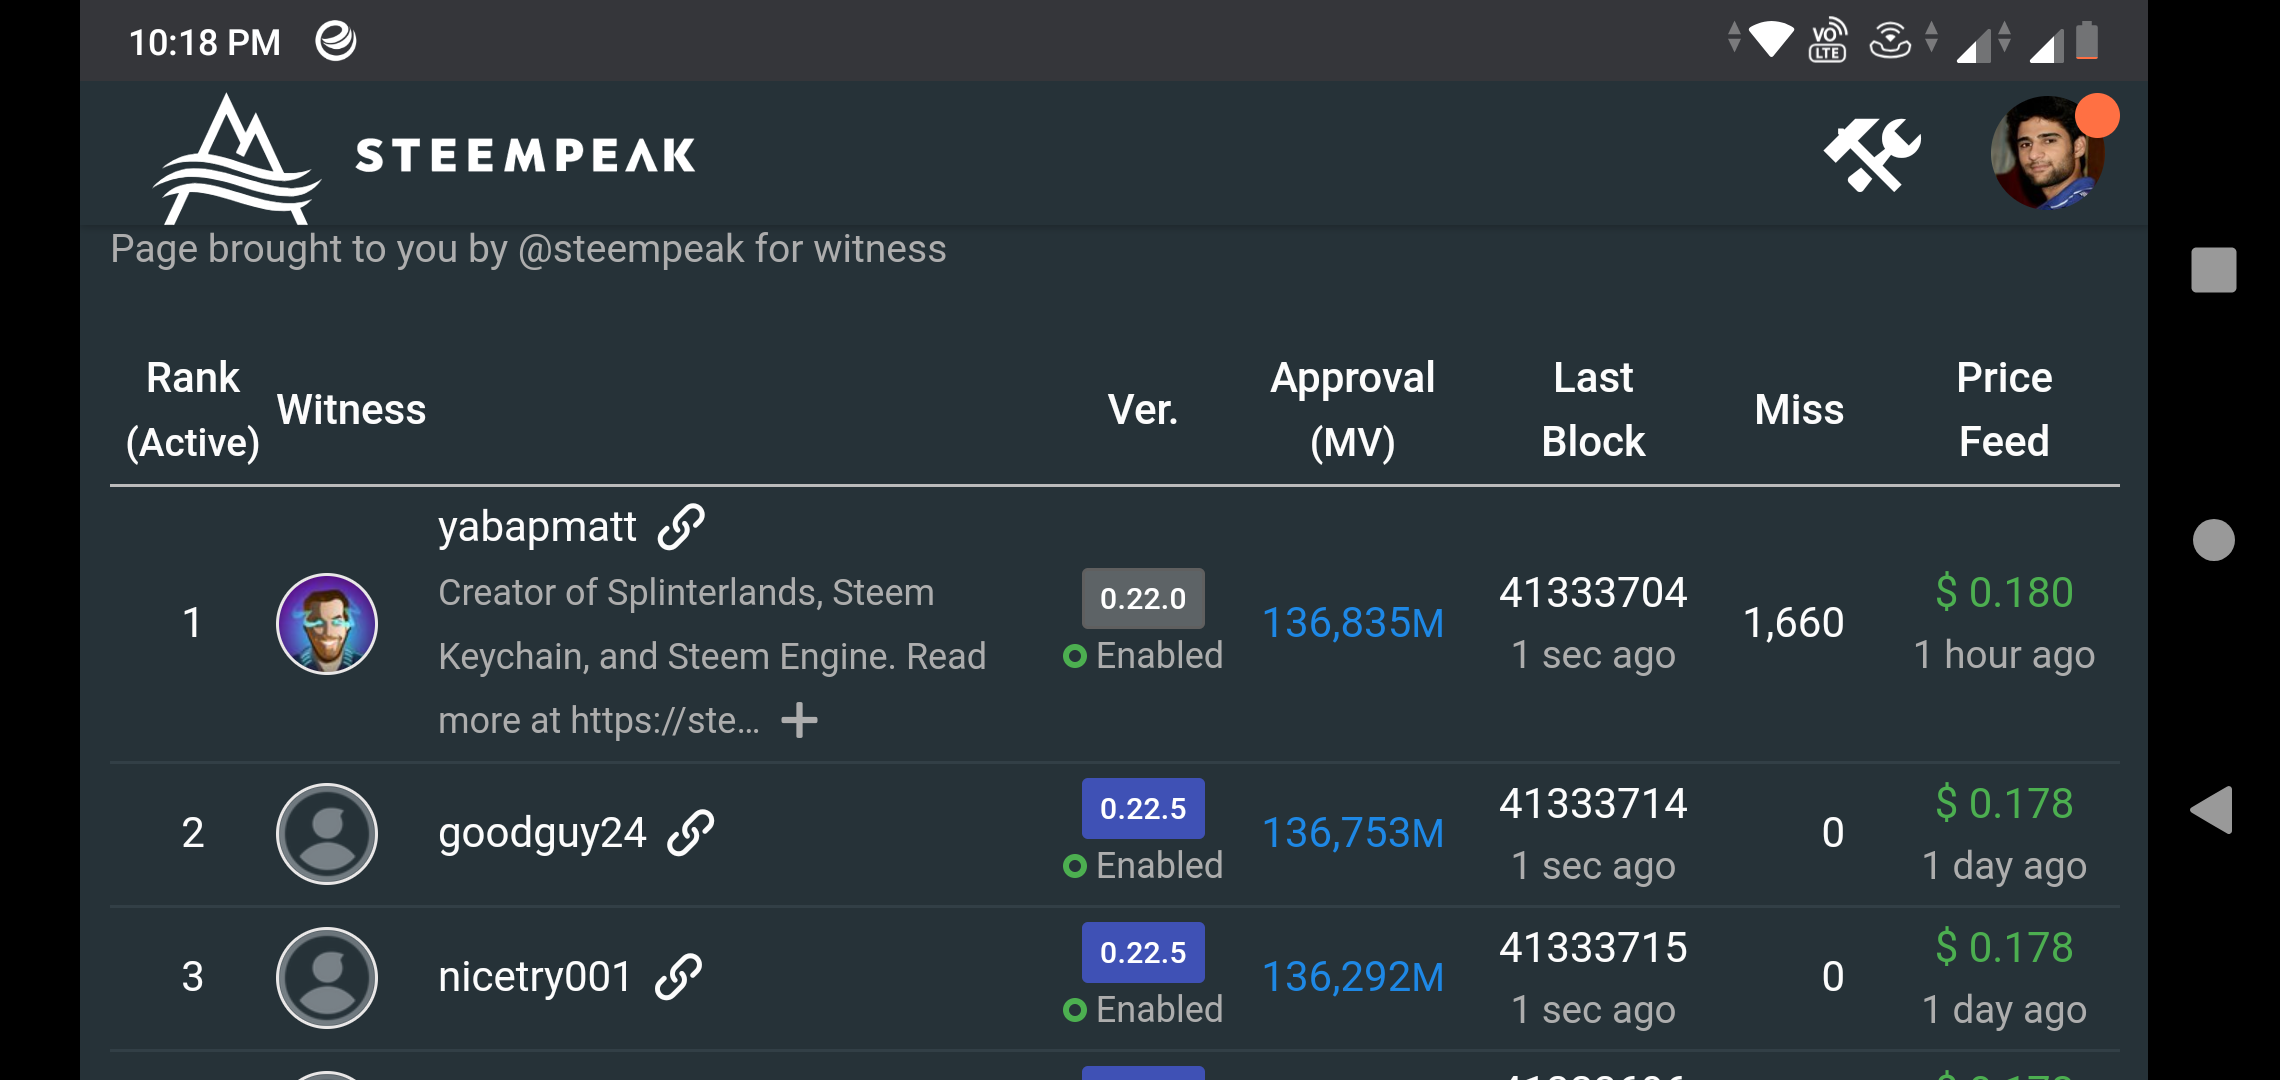This screenshot has width=2280, height=1080.
Task: Open nicetry001 default avatar
Action: click(327, 978)
